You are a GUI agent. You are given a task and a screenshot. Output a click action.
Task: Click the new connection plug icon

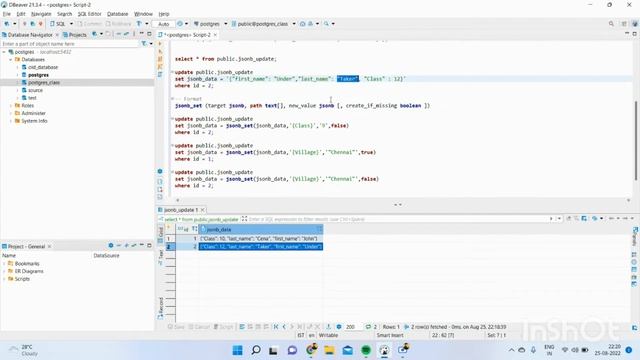coord(7,24)
